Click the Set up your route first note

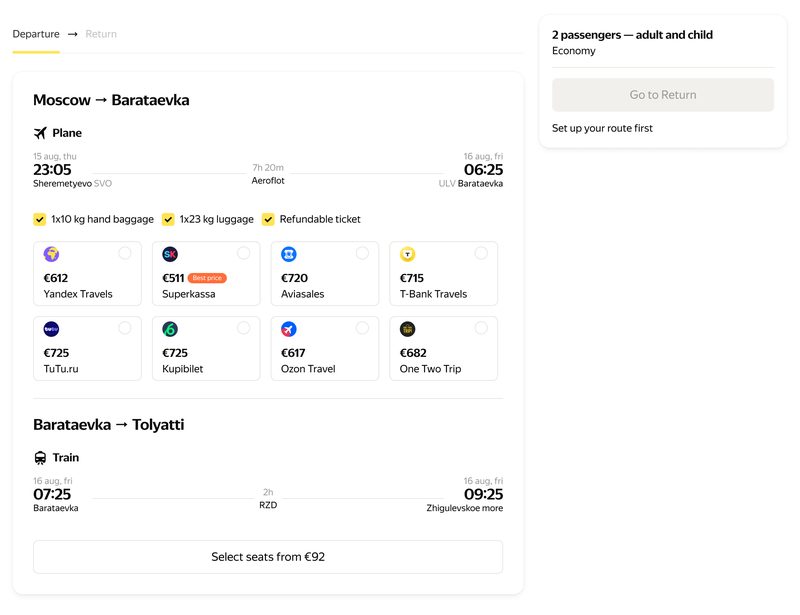coord(602,128)
